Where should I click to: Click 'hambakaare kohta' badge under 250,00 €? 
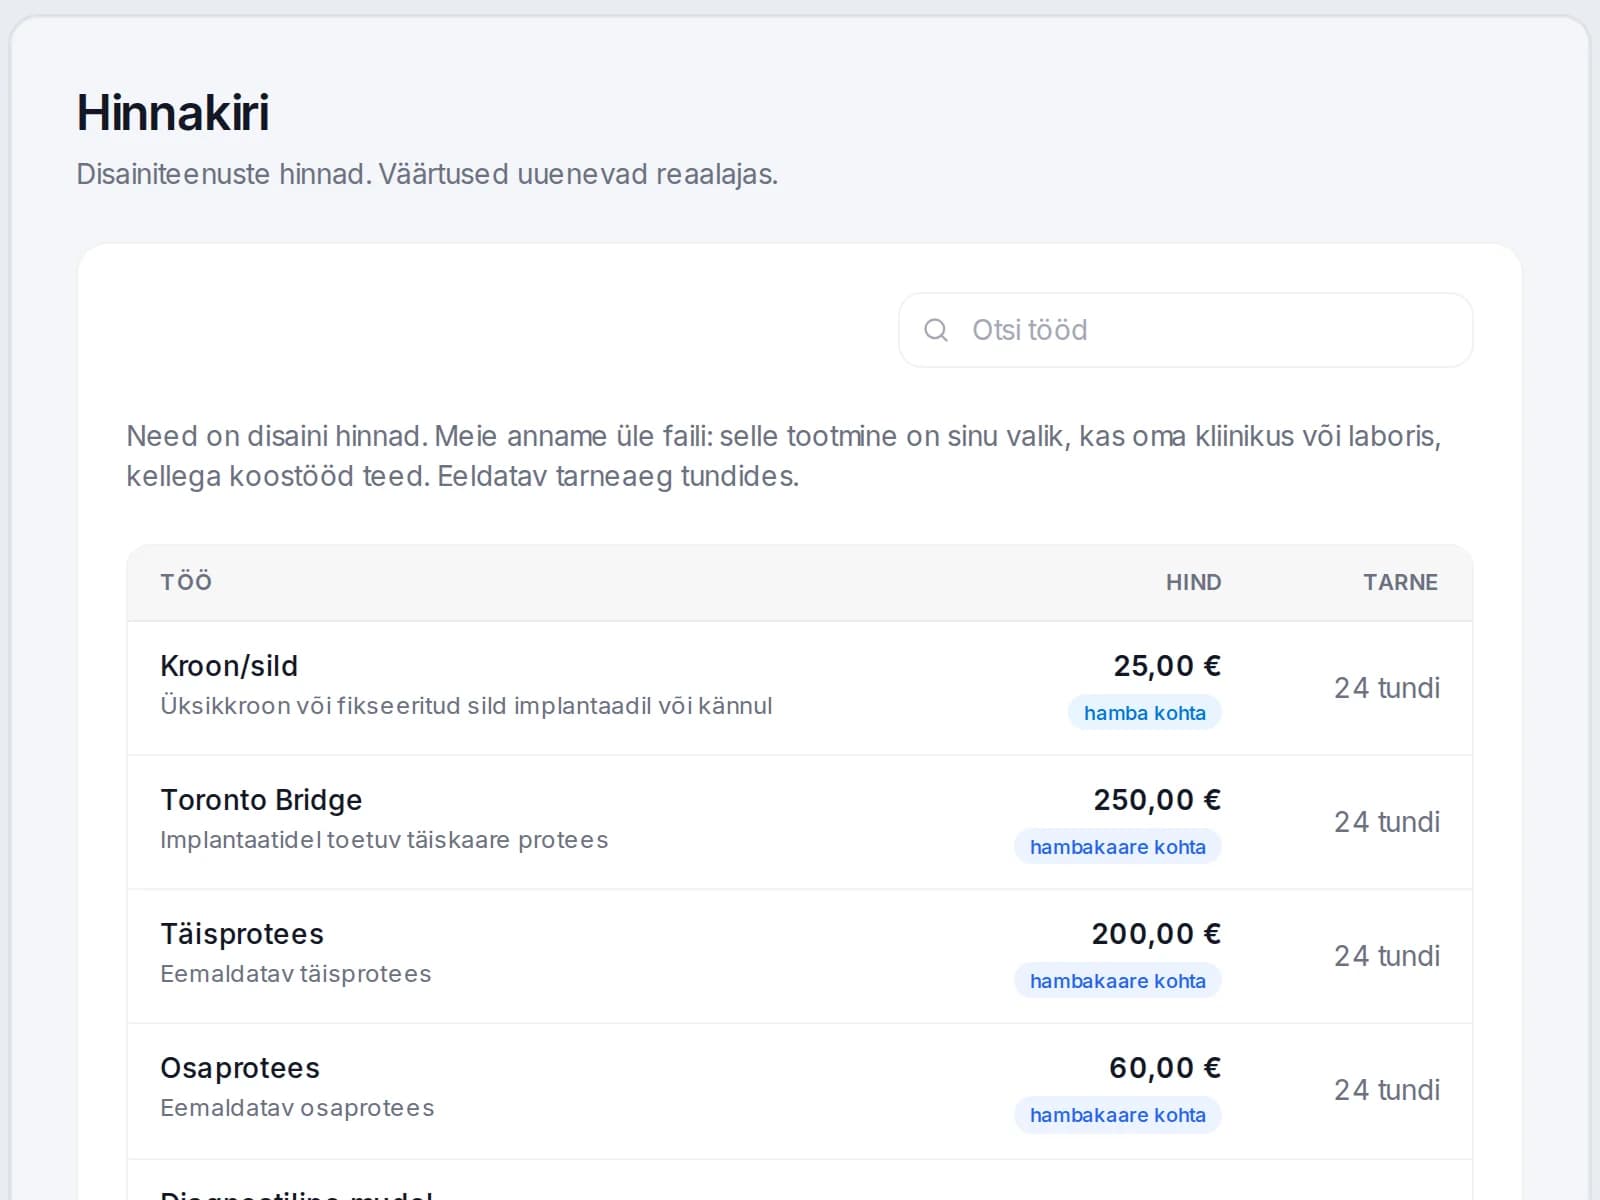click(1118, 847)
